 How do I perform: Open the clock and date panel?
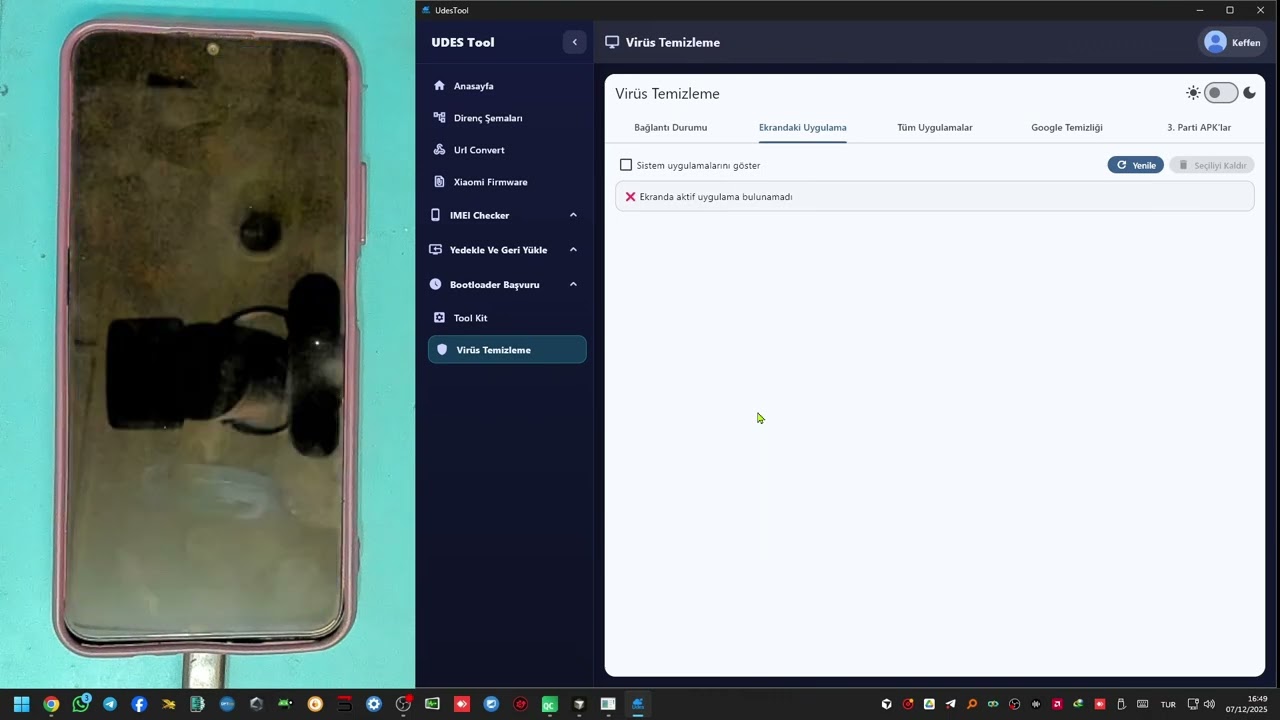click(1246, 704)
